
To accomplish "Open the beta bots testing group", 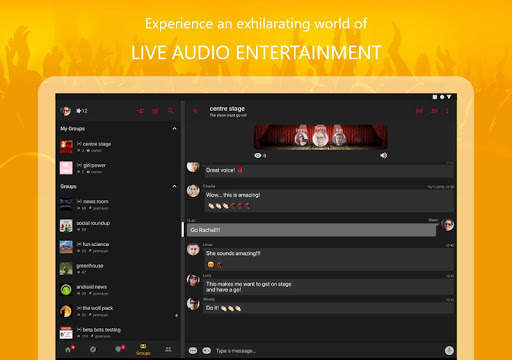I will 118,332.
